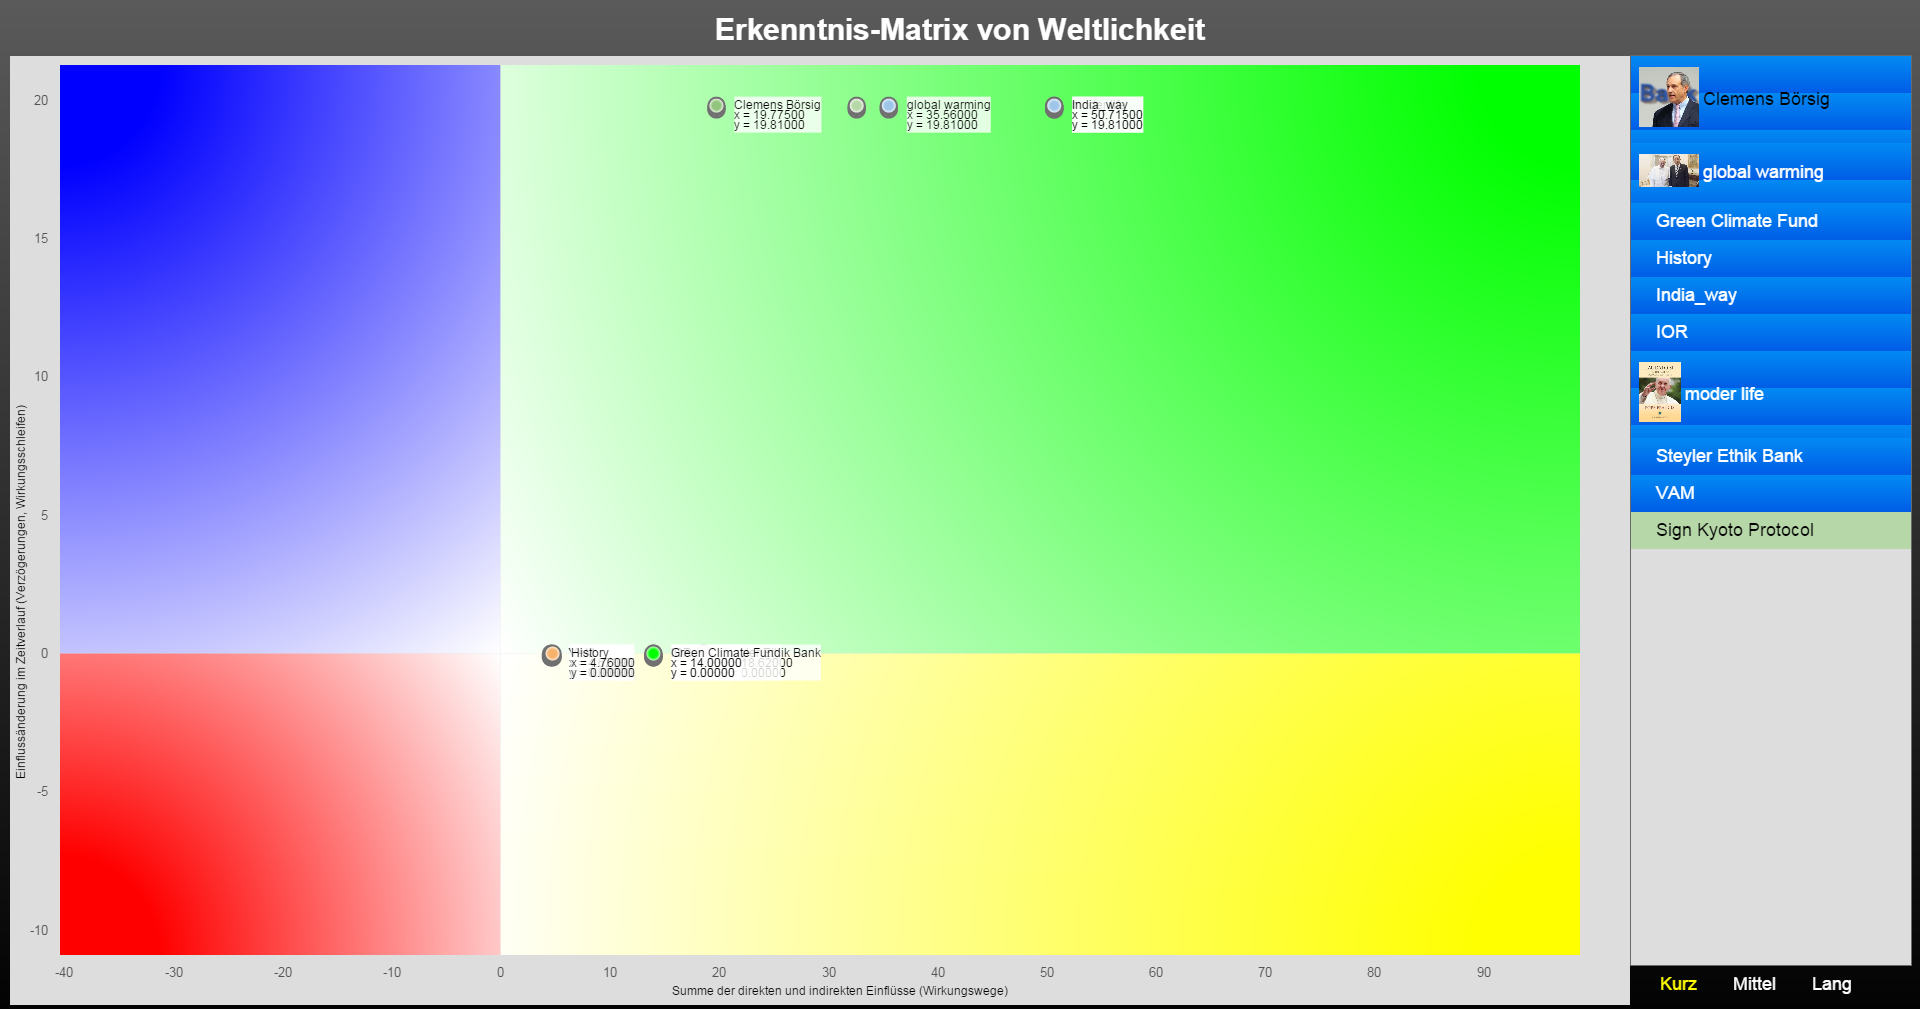Select Steyler Ethik Bank list entry
The height and width of the screenshot is (1009, 1920).
point(1770,456)
